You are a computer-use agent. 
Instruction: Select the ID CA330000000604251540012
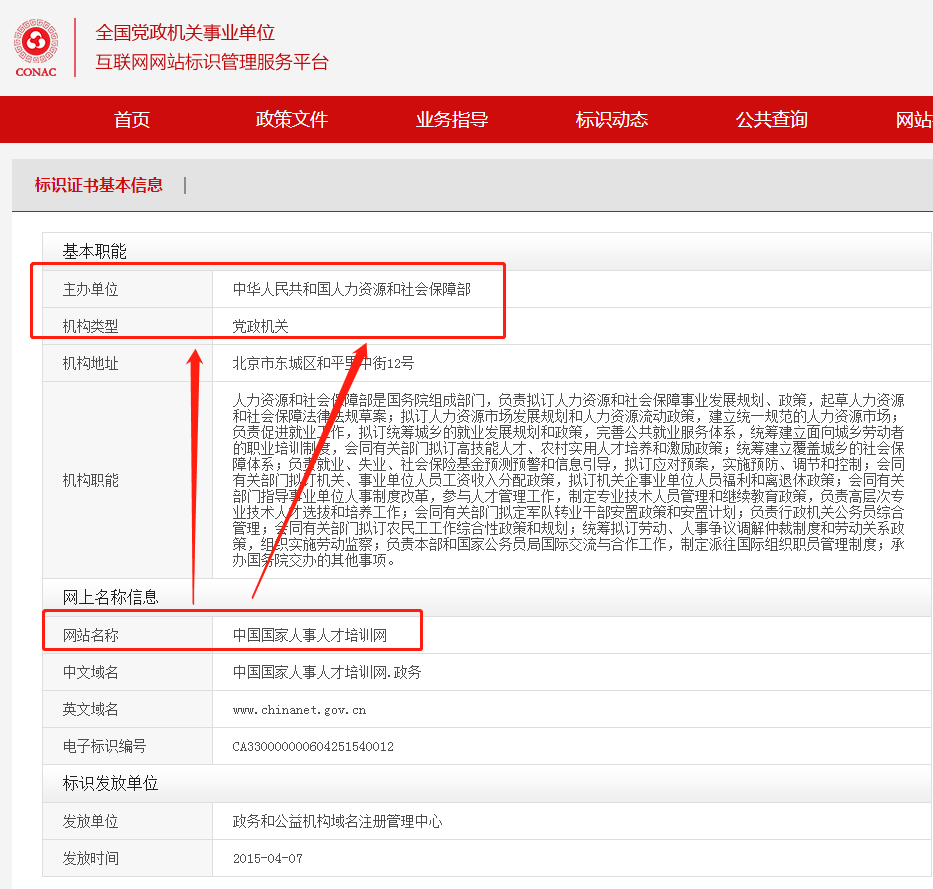pos(313,747)
